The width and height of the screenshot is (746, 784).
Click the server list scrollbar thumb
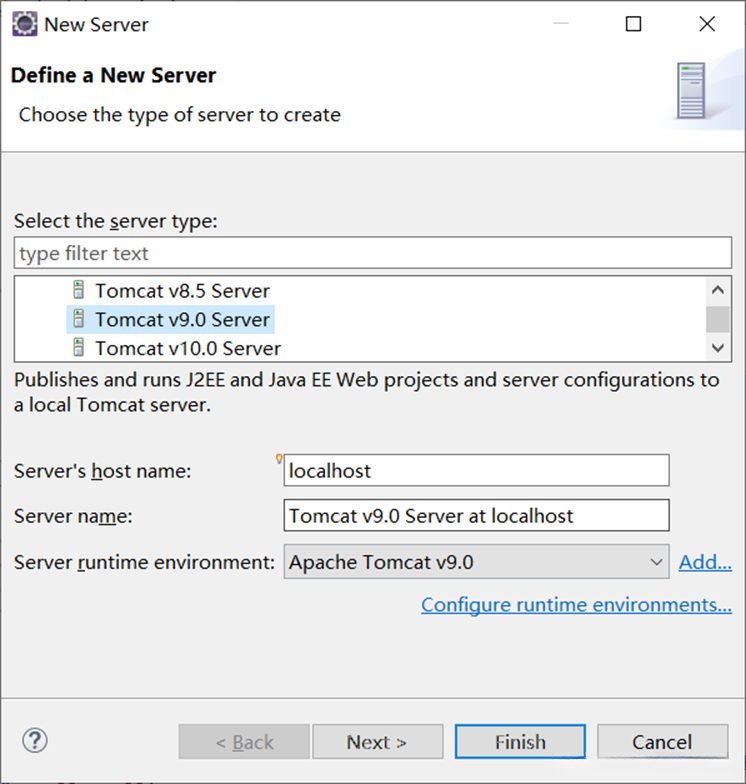pos(718,319)
